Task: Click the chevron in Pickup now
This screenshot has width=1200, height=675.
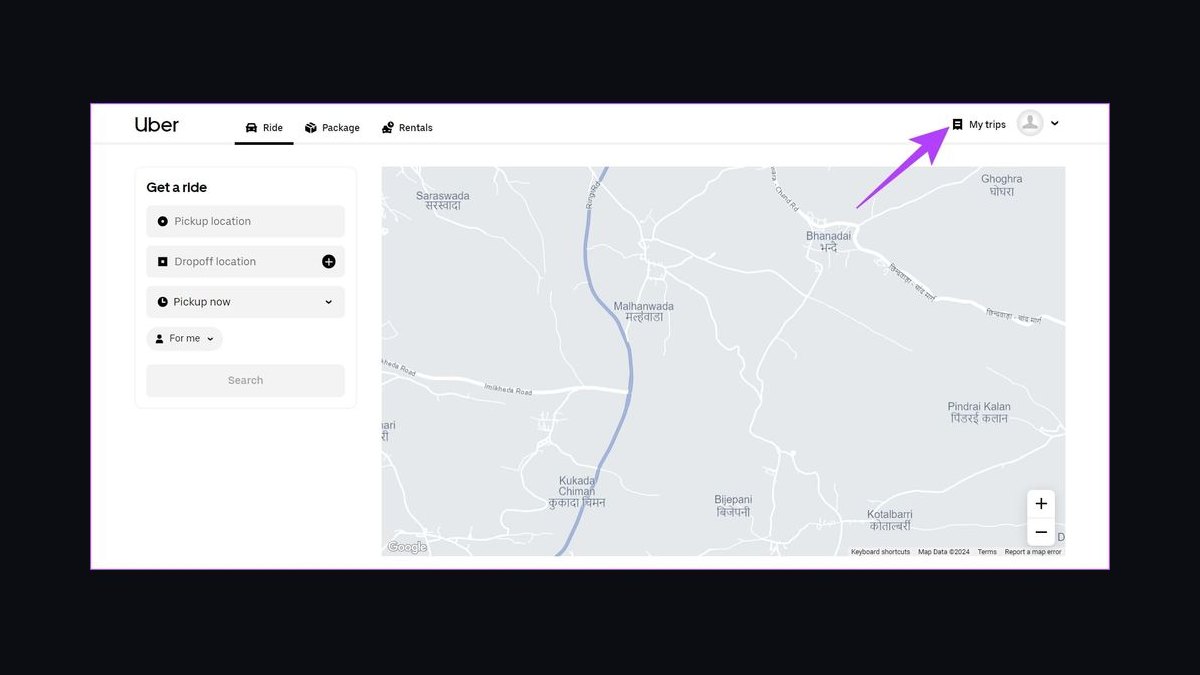Action: coord(328,302)
